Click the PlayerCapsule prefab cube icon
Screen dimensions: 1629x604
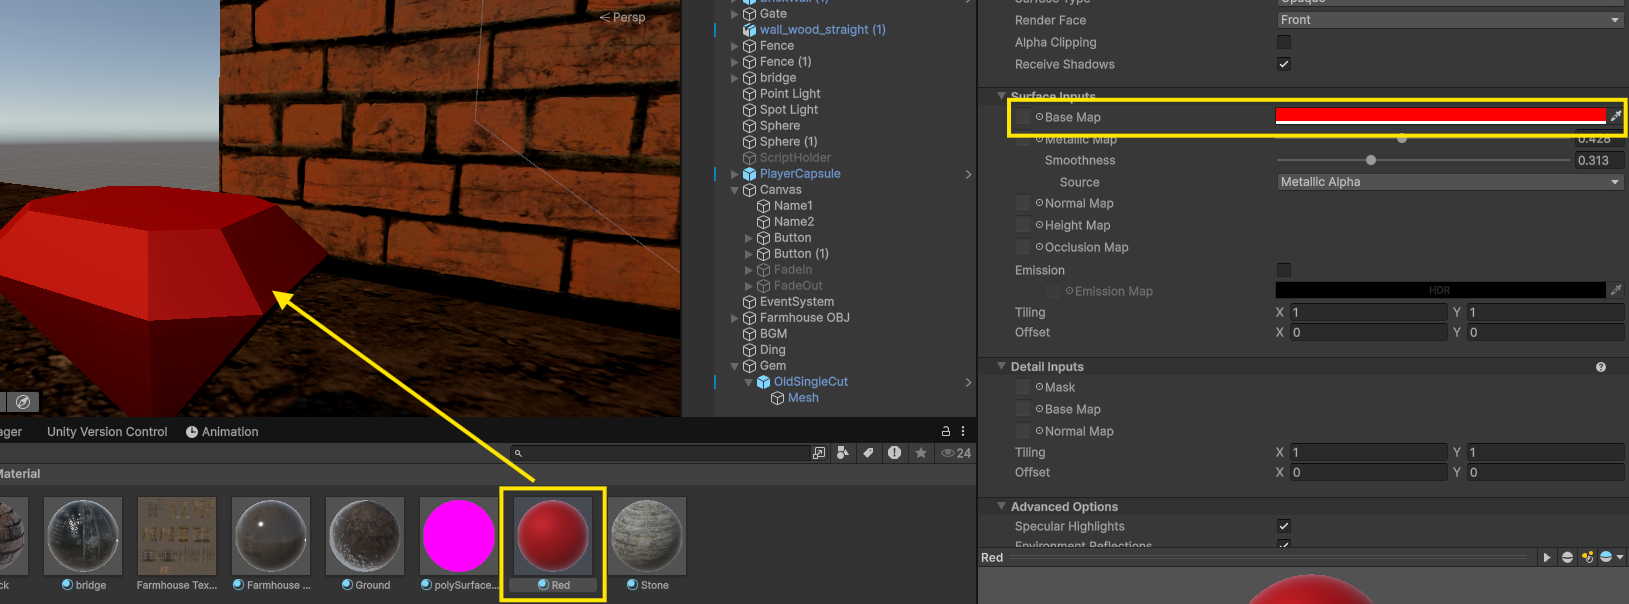[x=749, y=174]
